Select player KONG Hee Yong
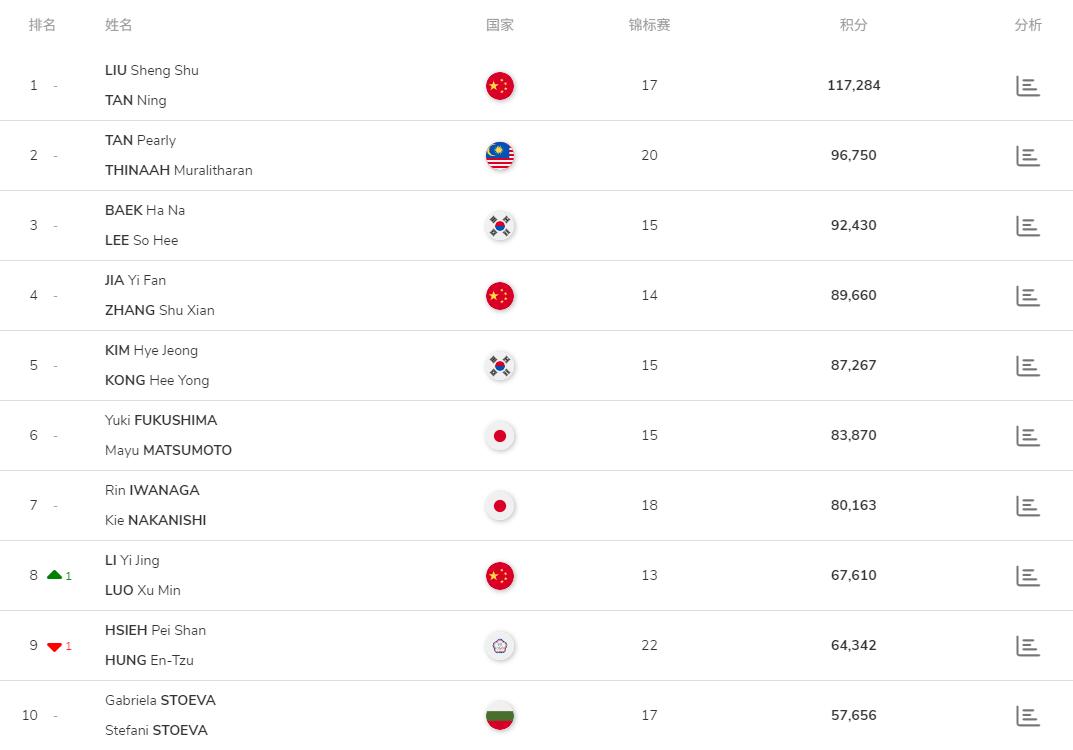1073x750 pixels. [x=157, y=380]
